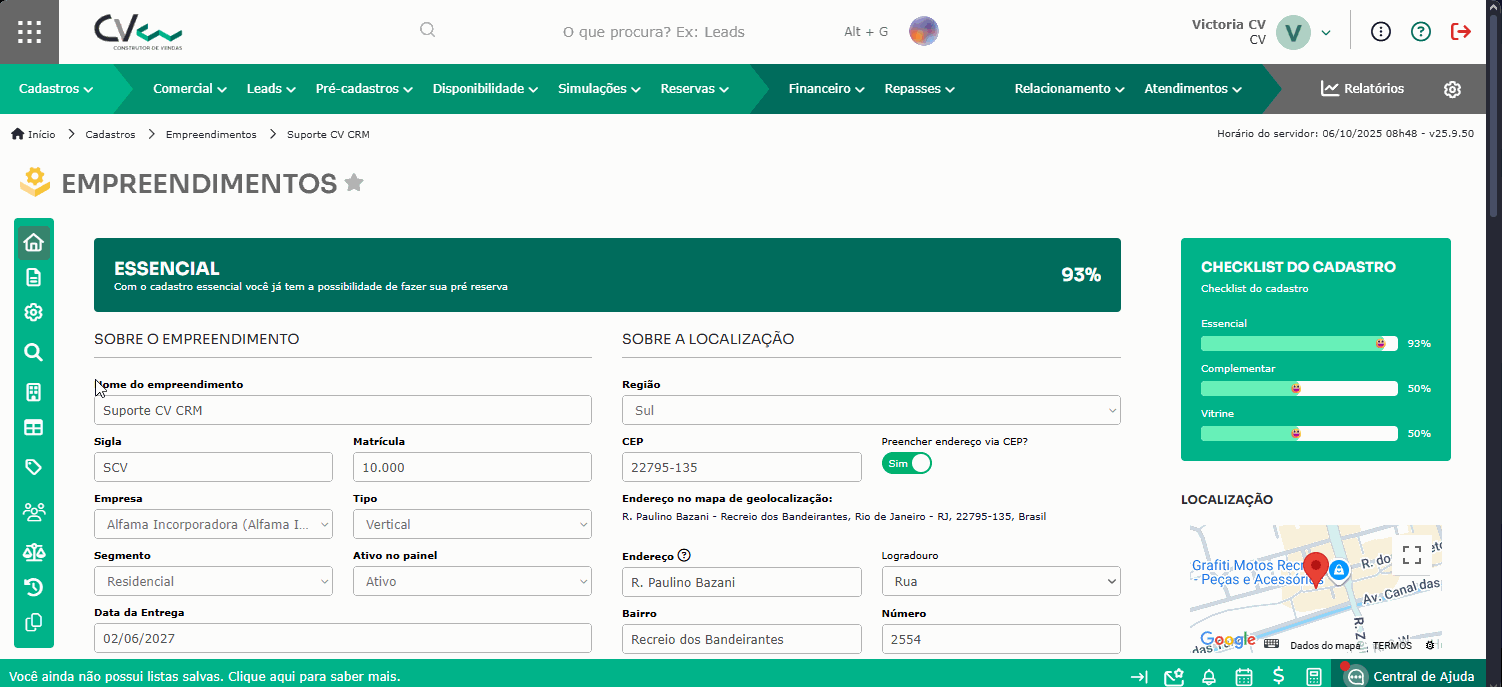
Task: Open the Logradouro dropdown showing Rua
Action: (1001, 581)
